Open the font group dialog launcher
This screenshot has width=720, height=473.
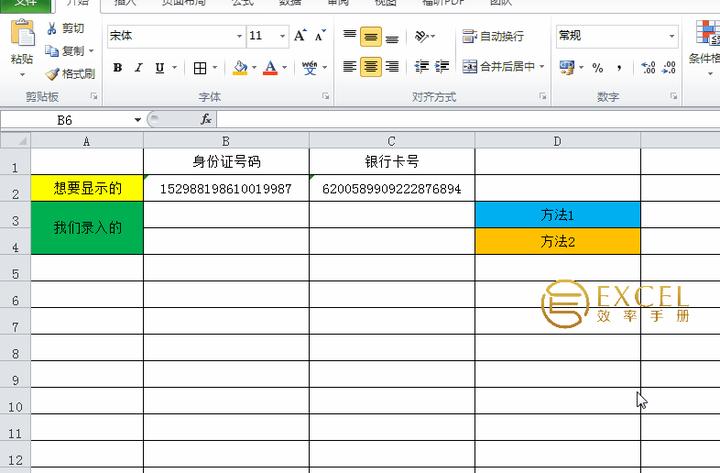[x=326, y=96]
